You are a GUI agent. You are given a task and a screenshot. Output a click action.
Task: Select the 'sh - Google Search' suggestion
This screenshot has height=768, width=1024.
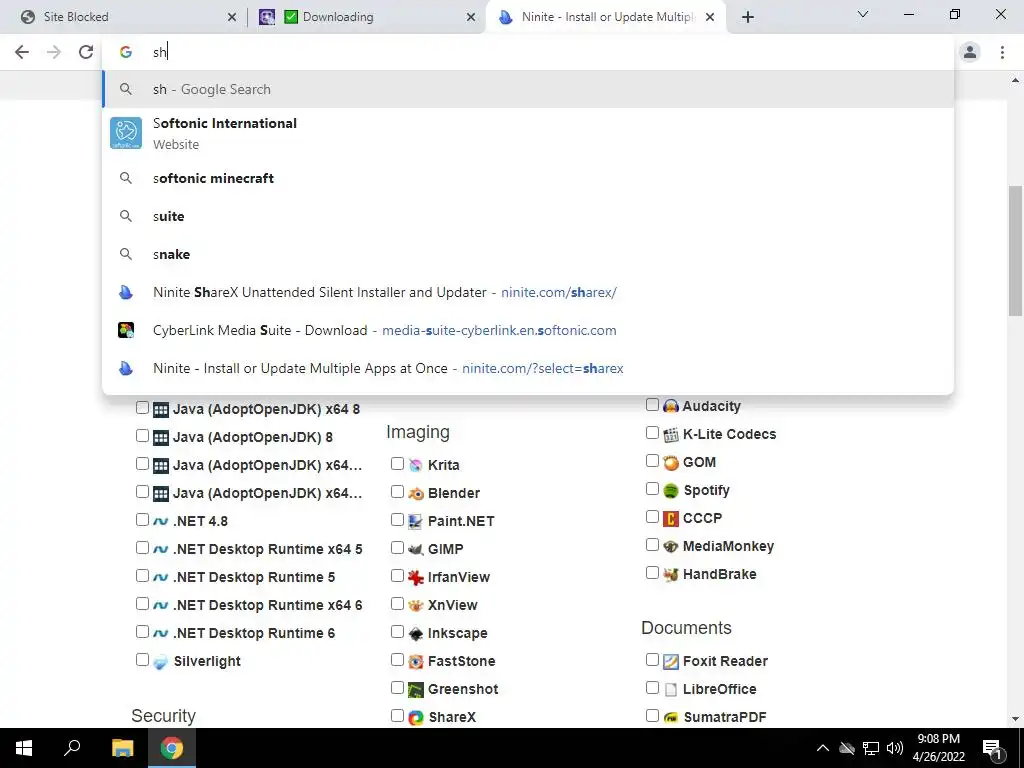(x=528, y=89)
